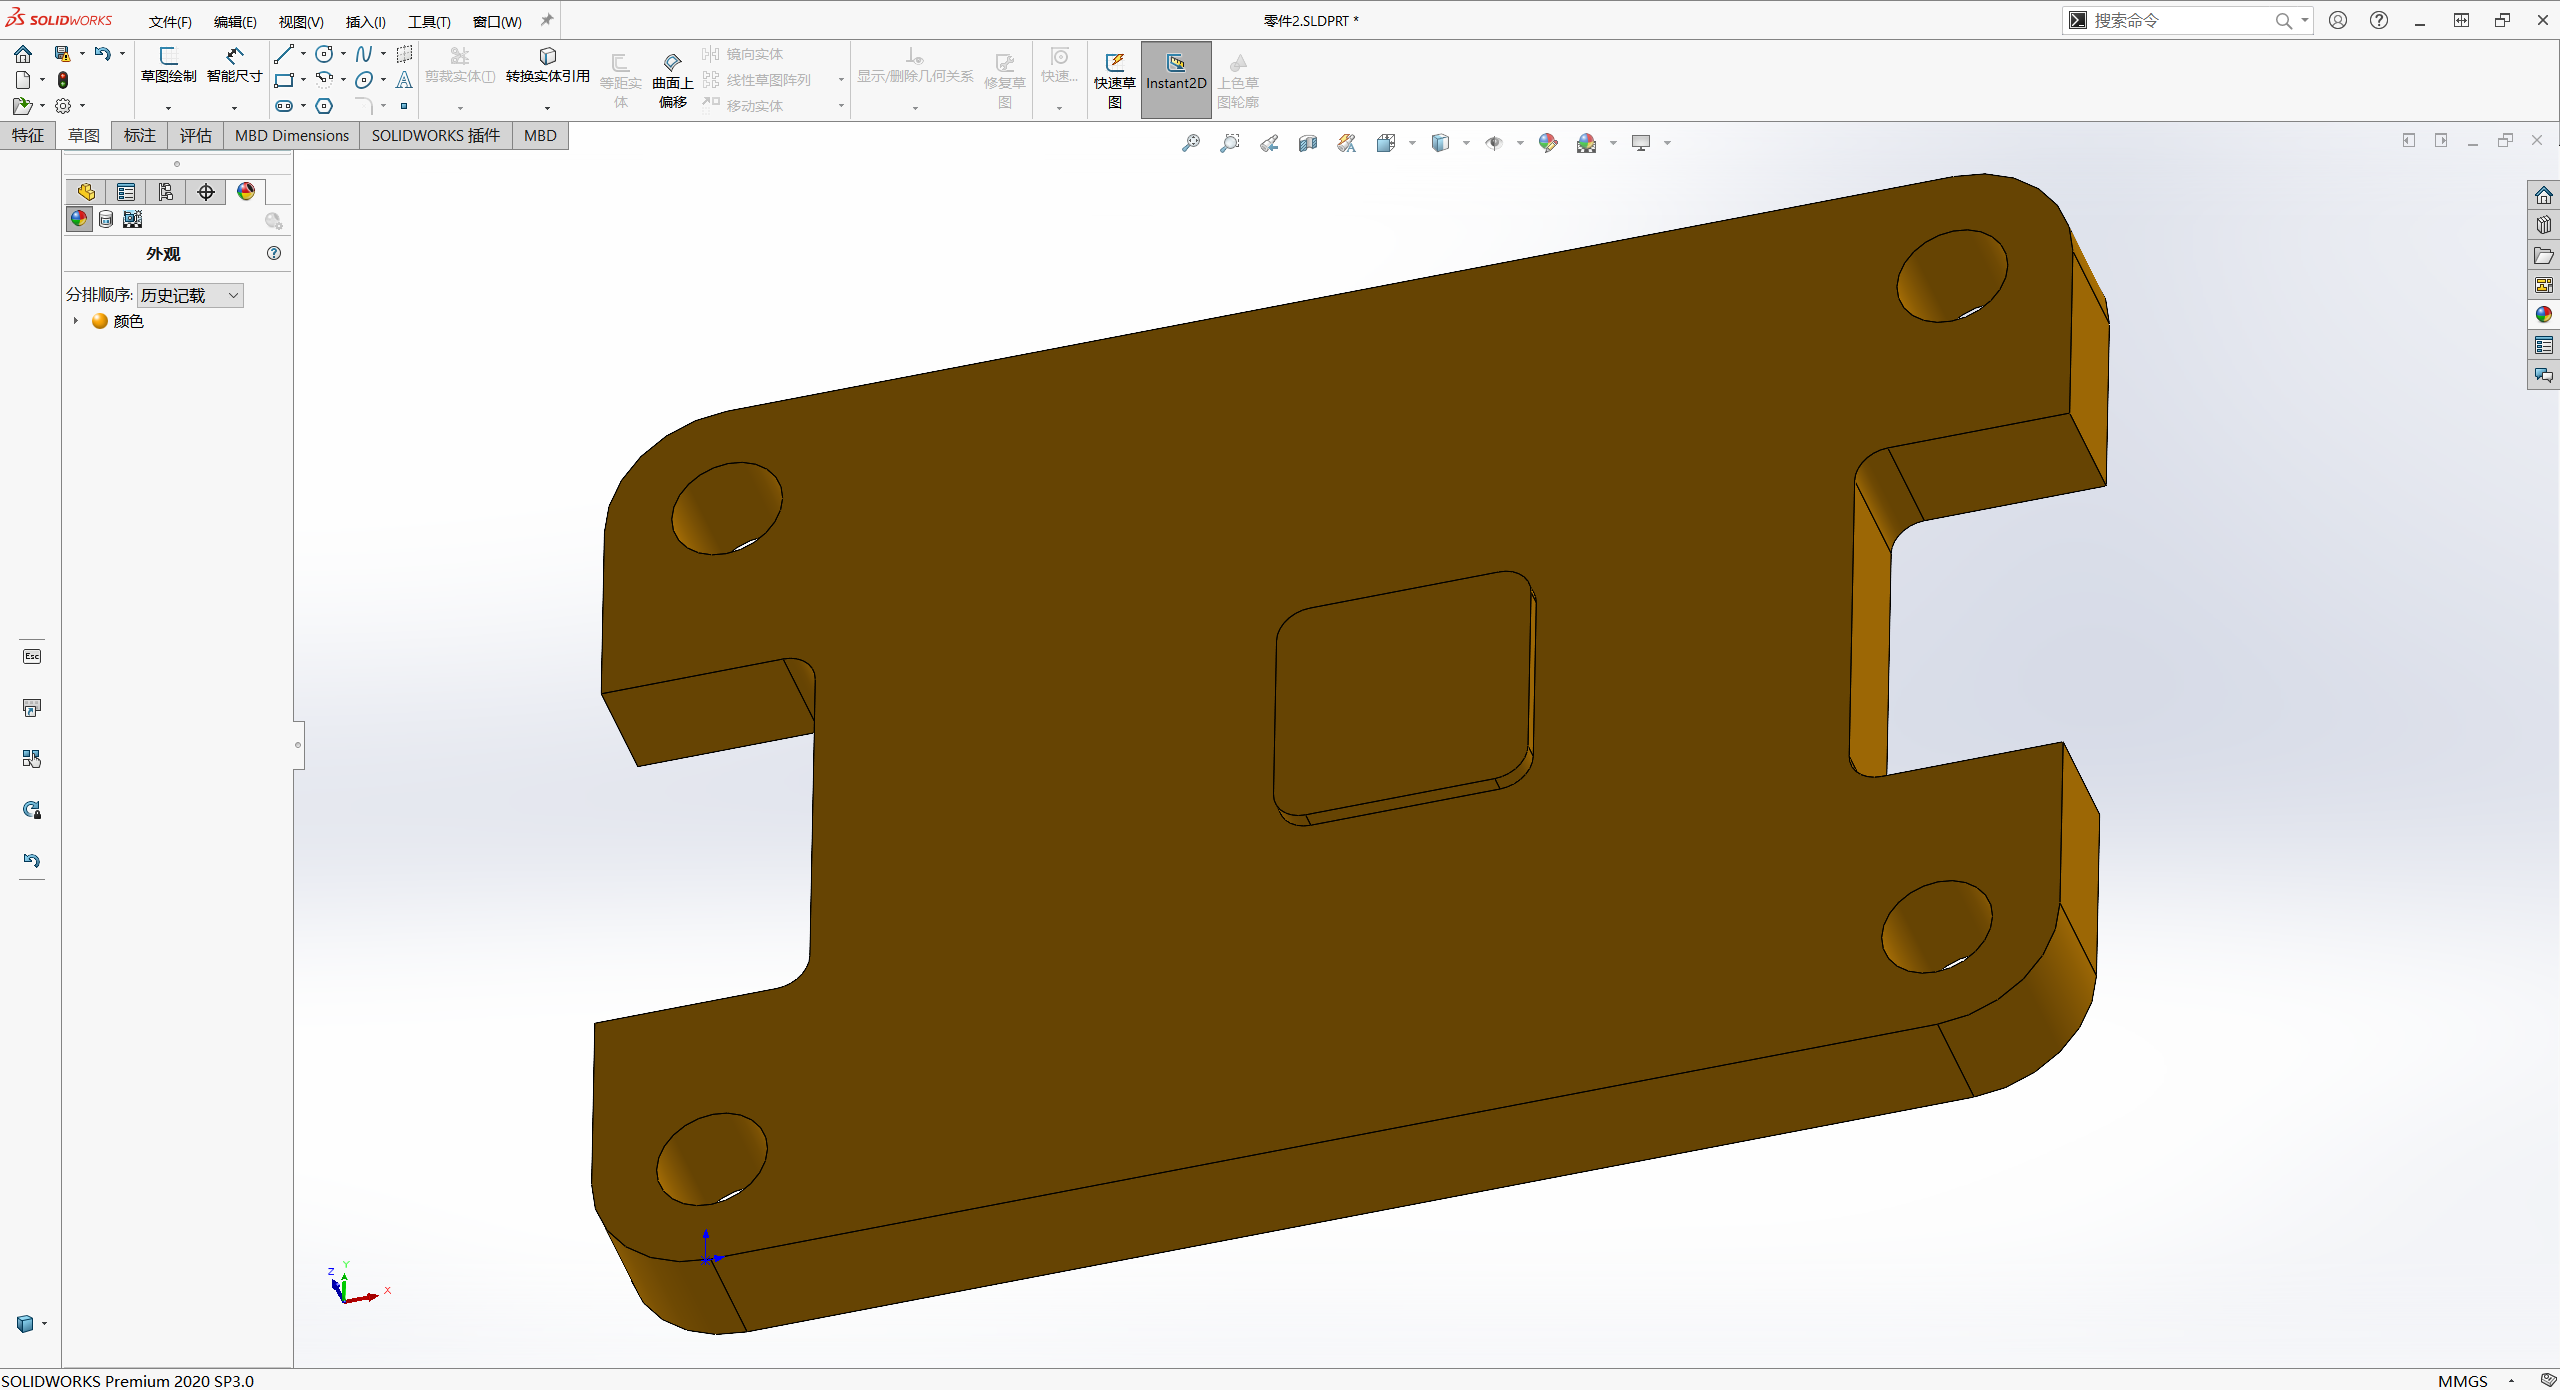Image resolution: width=2560 pixels, height=1390 pixels.
Task: Click Zoom to Area magnifier icon
Action: tap(1230, 143)
